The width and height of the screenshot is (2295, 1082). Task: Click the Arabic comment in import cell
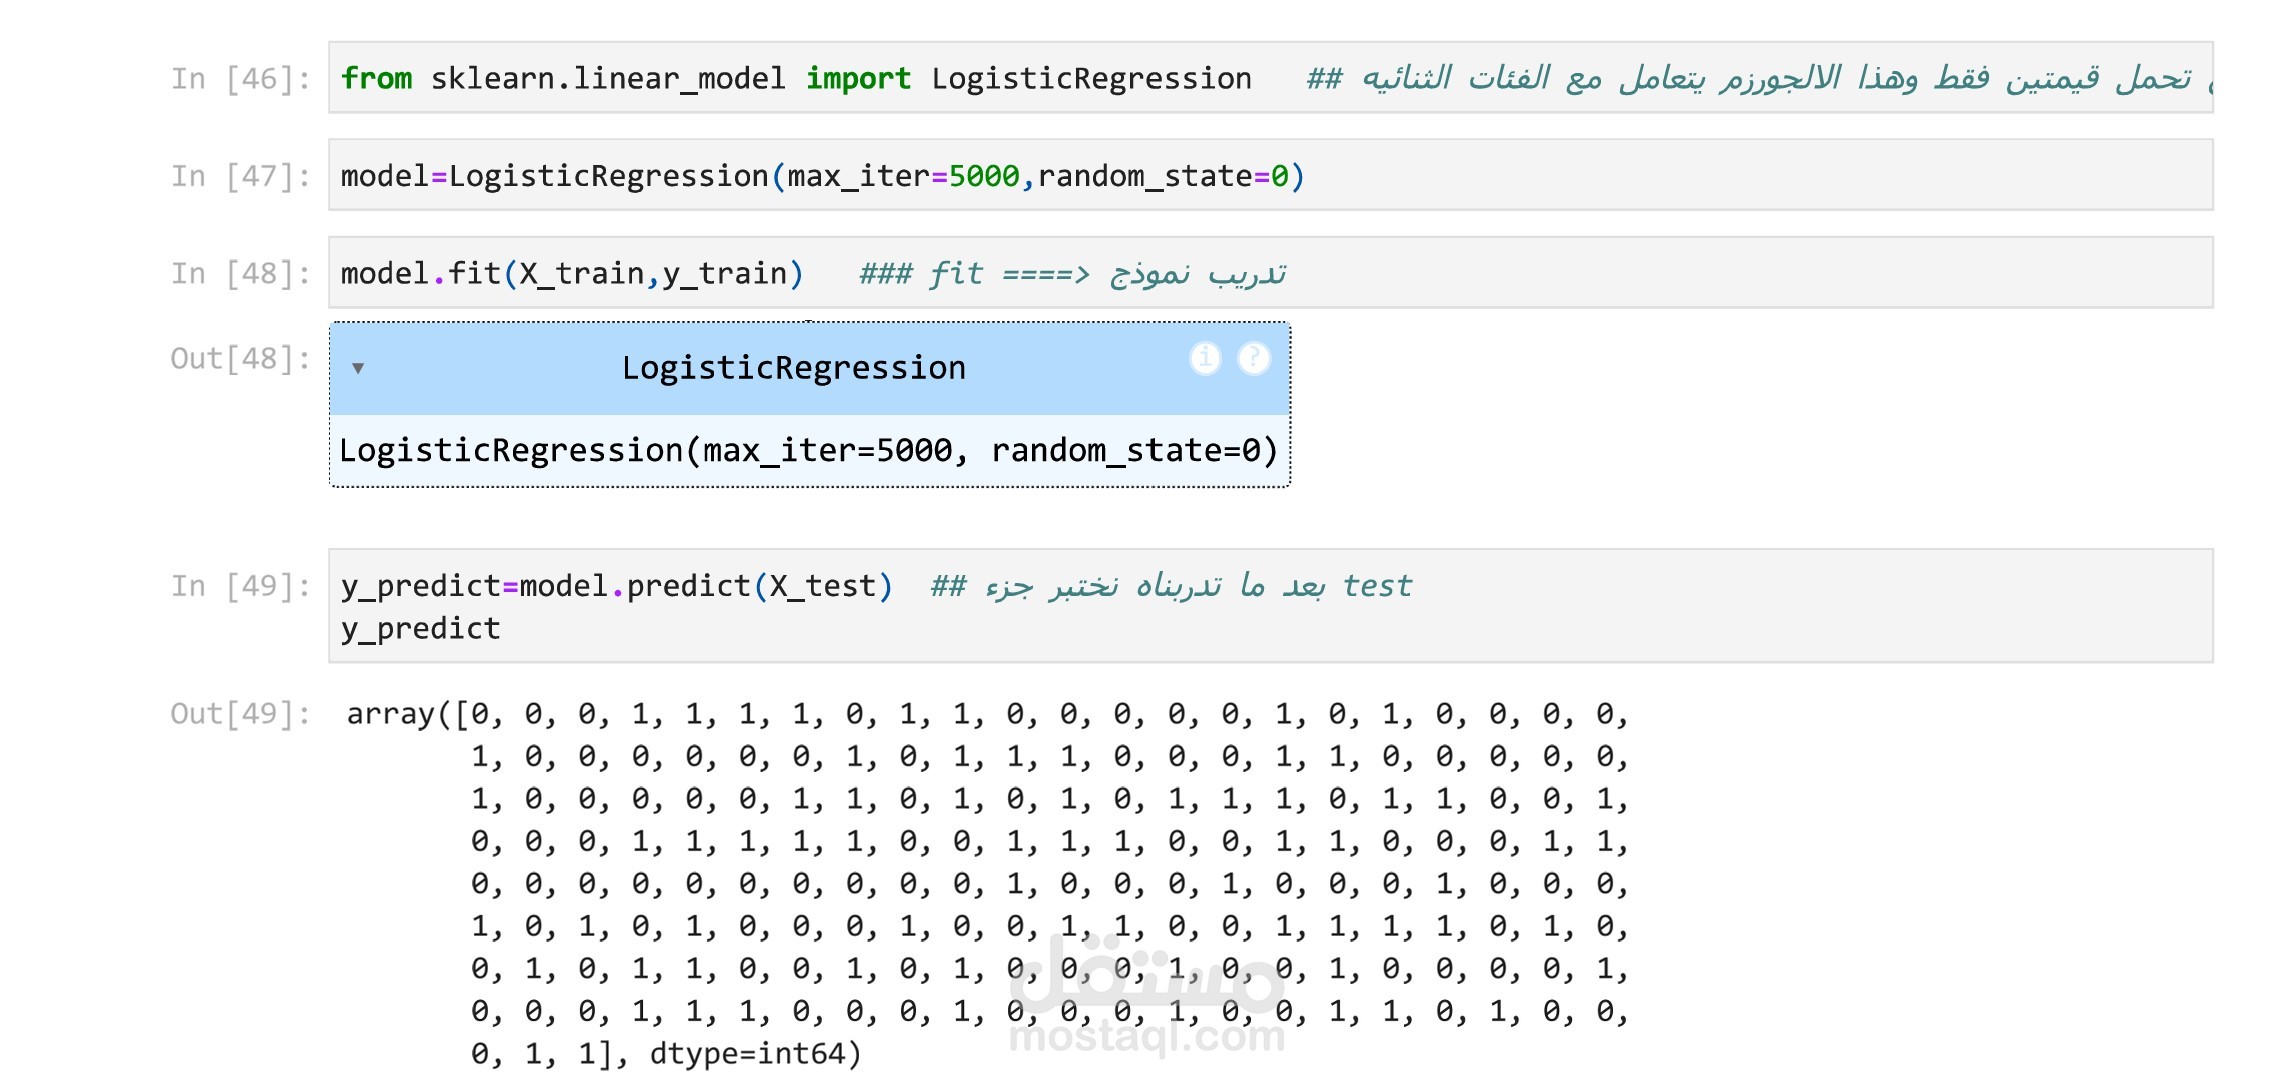[x=1750, y=78]
